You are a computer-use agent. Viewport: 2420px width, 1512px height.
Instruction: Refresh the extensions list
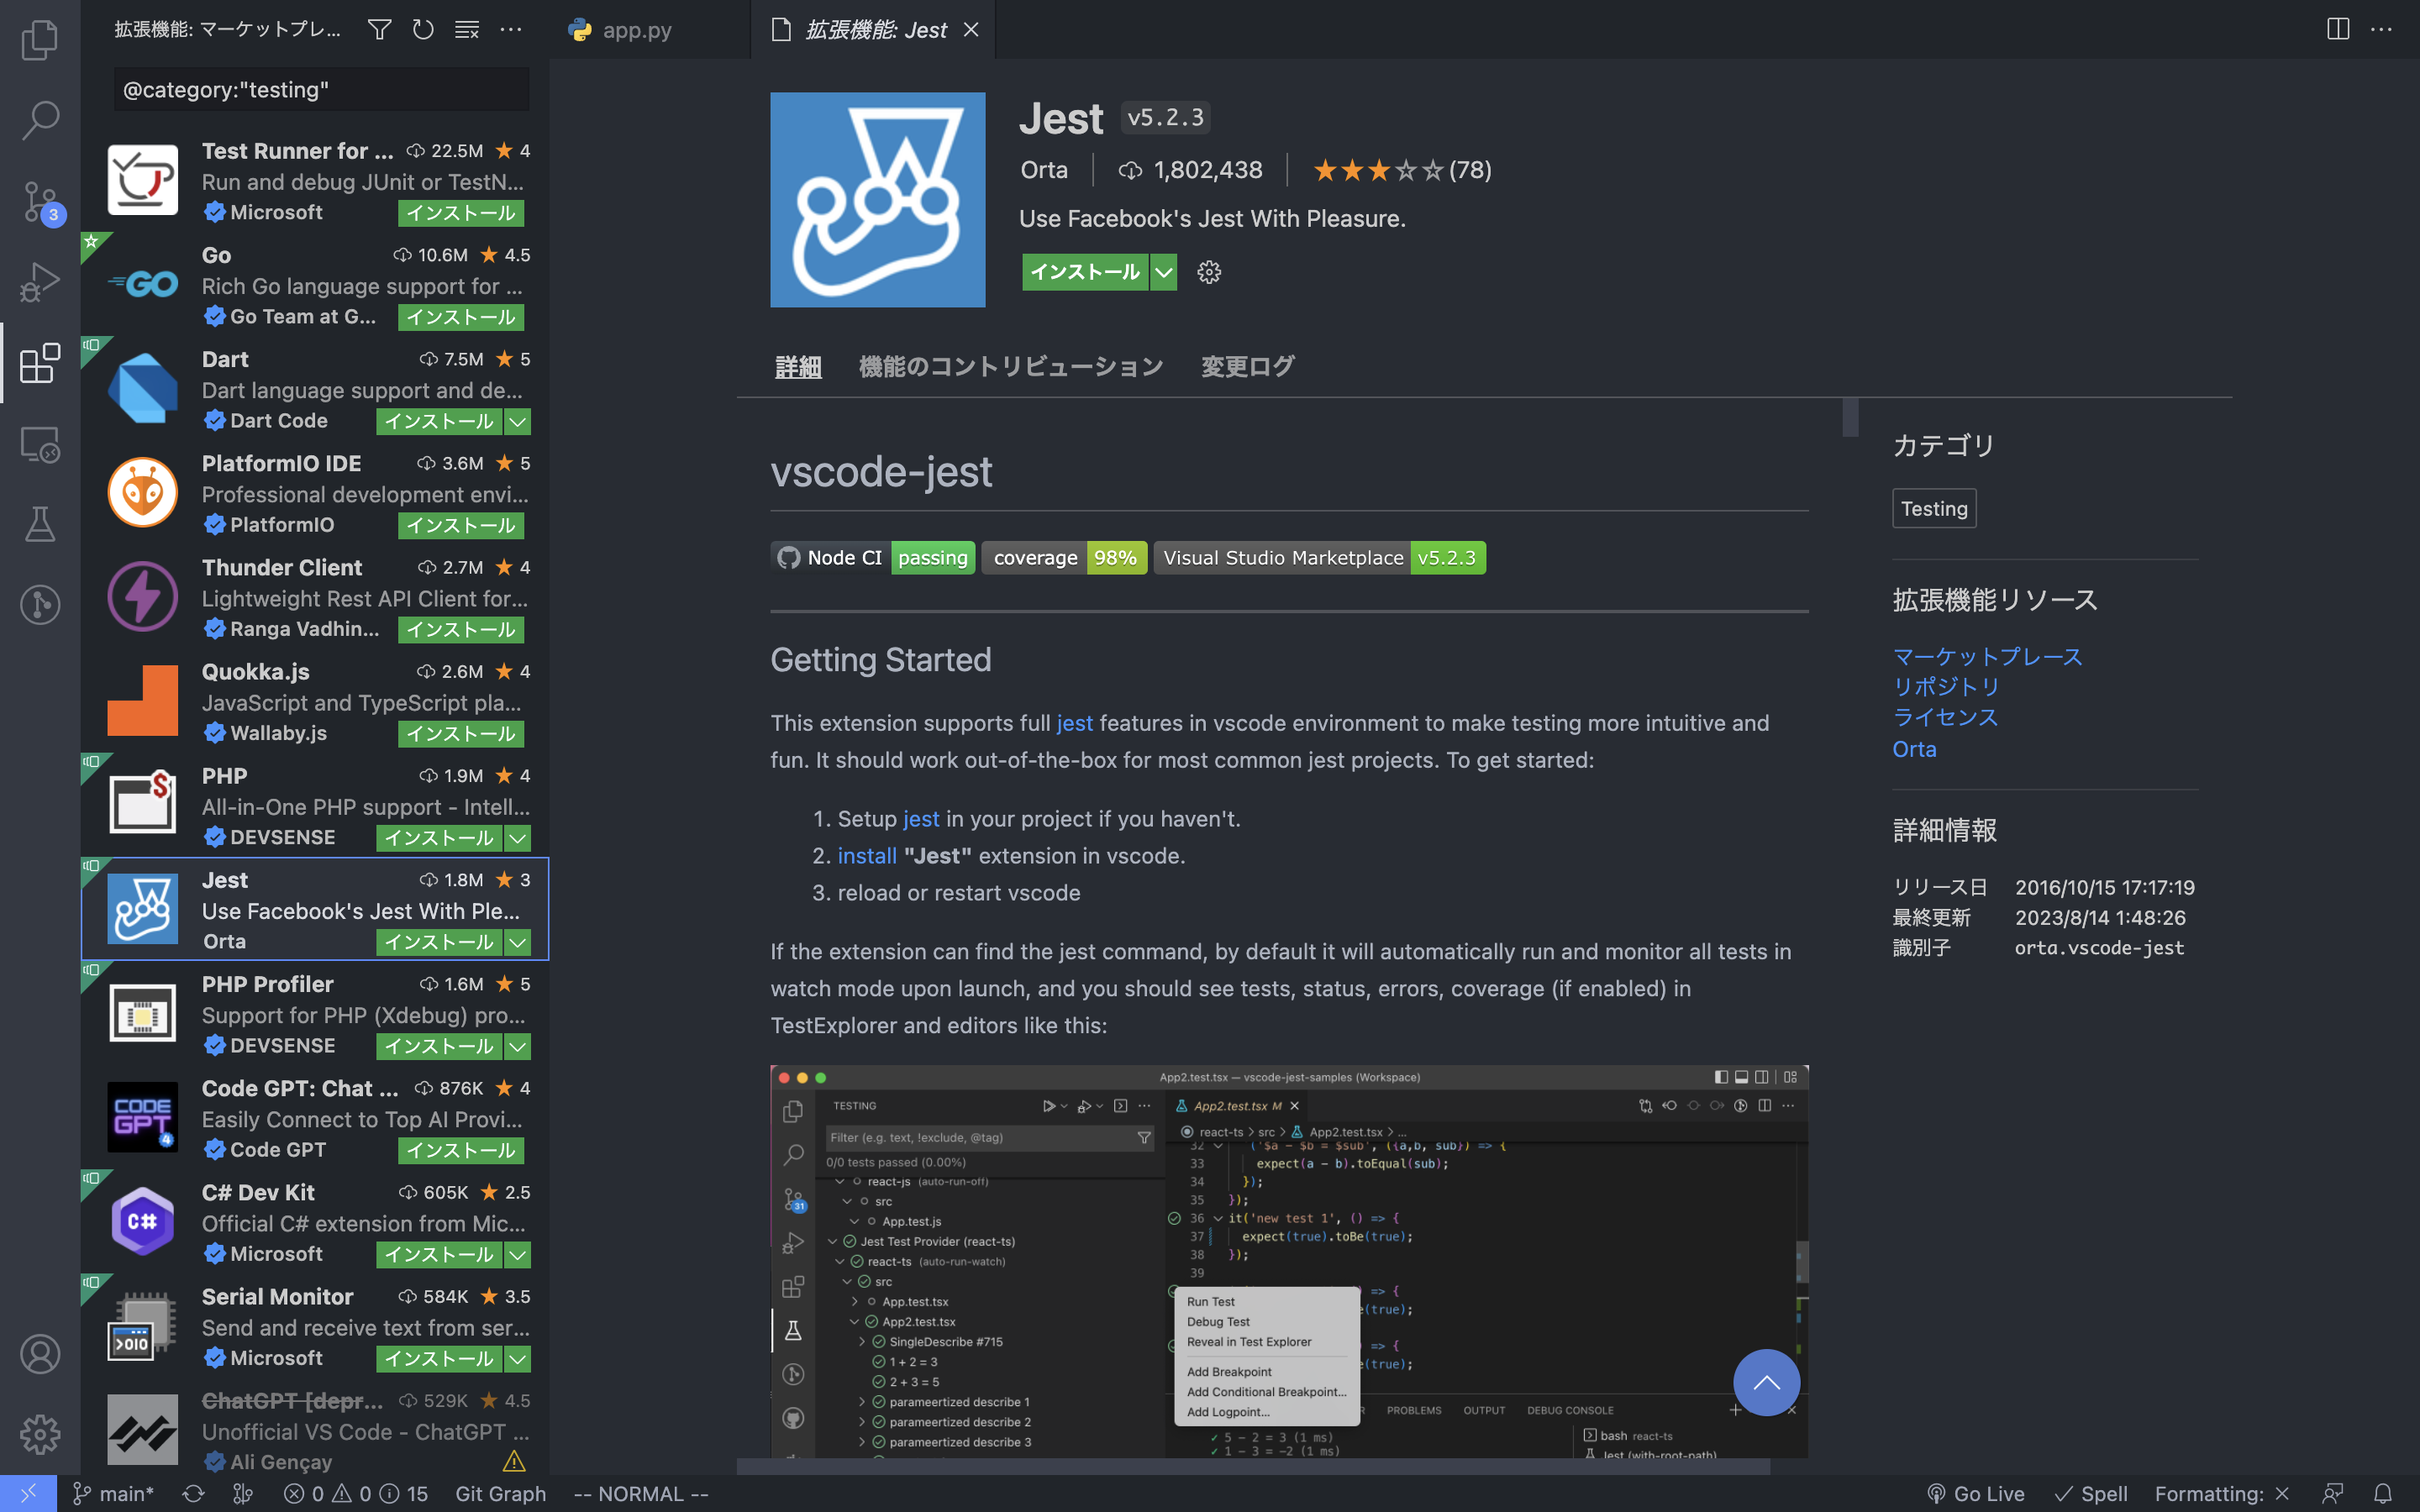423,30
